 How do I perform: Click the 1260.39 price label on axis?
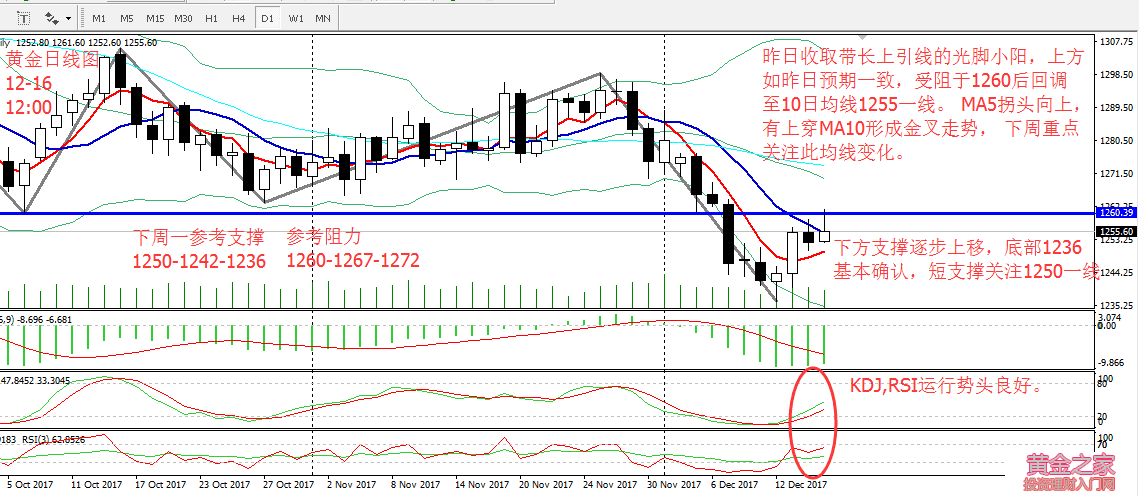[x=1113, y=213]
